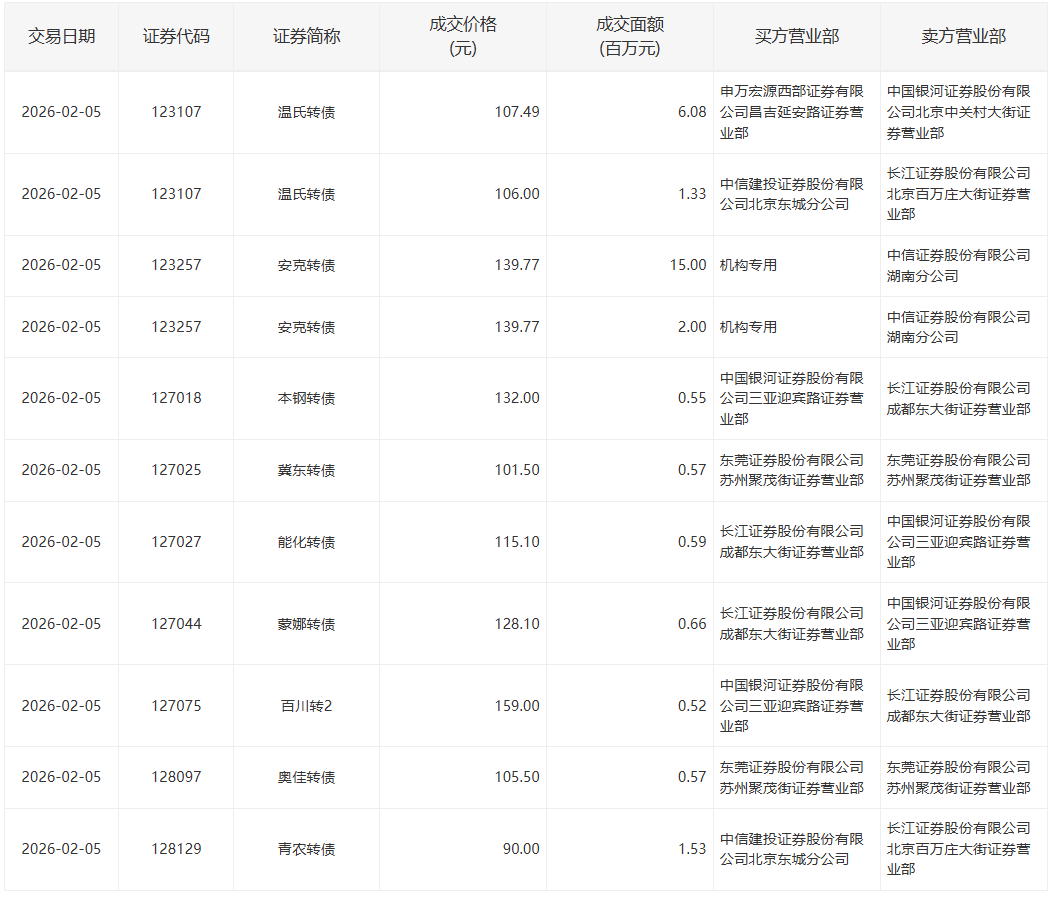Select the 证券简称 column header
This screenshot has height=897, width=1053.
coord(306,36)
